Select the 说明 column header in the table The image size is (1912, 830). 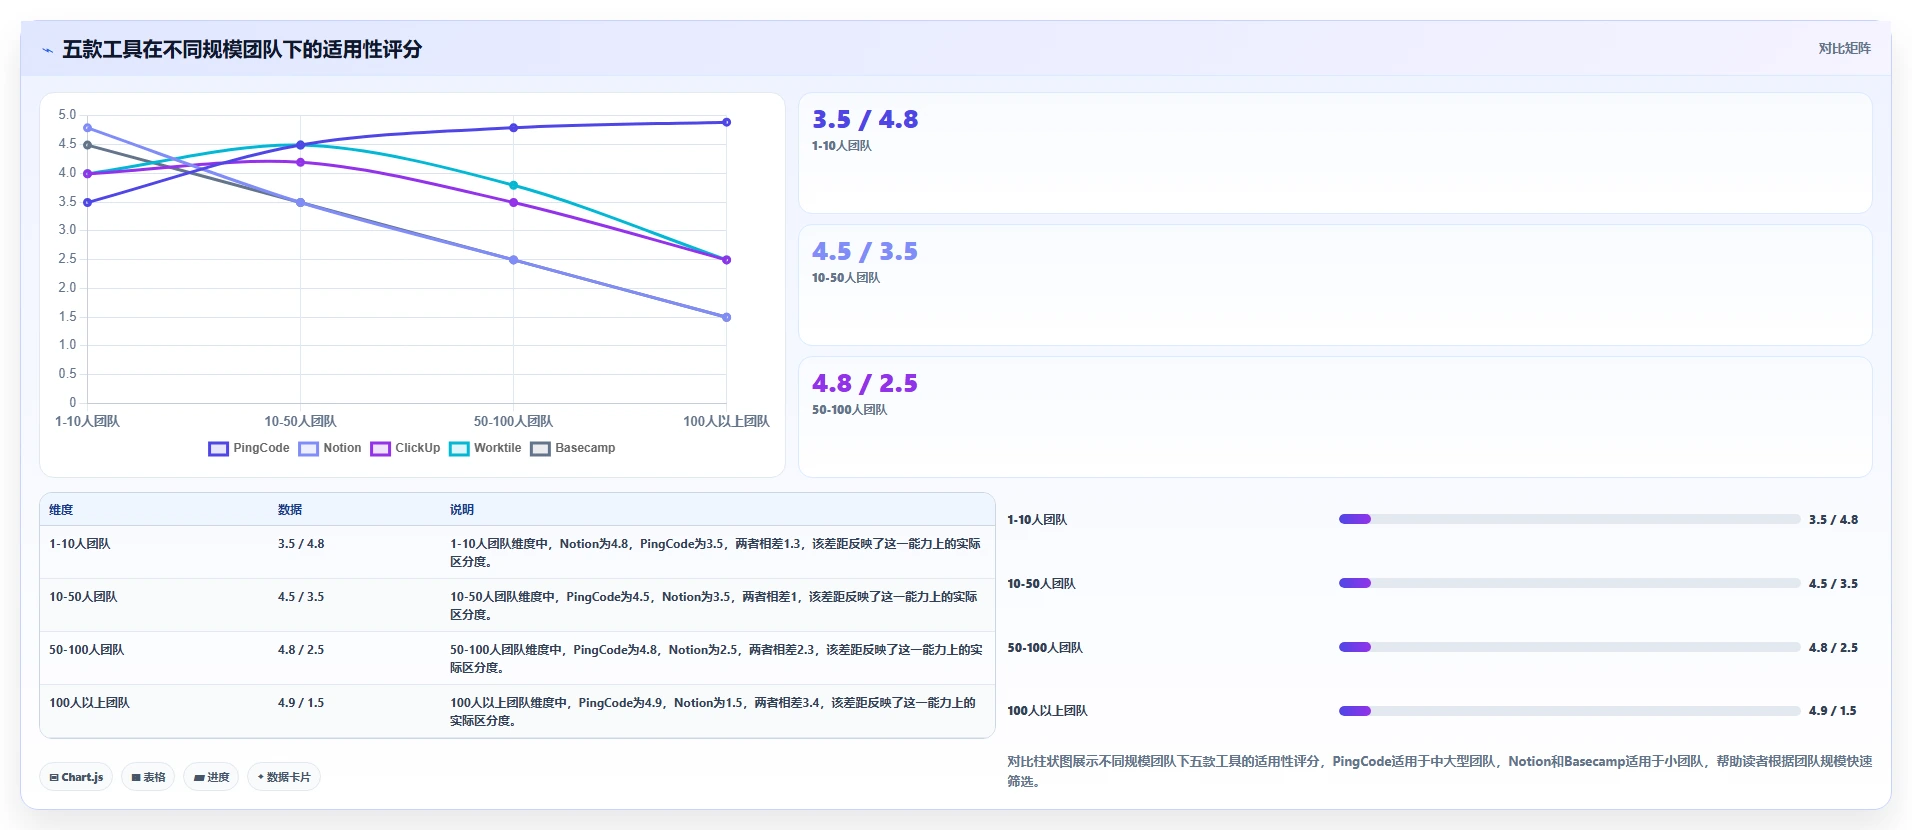(462, 510)
